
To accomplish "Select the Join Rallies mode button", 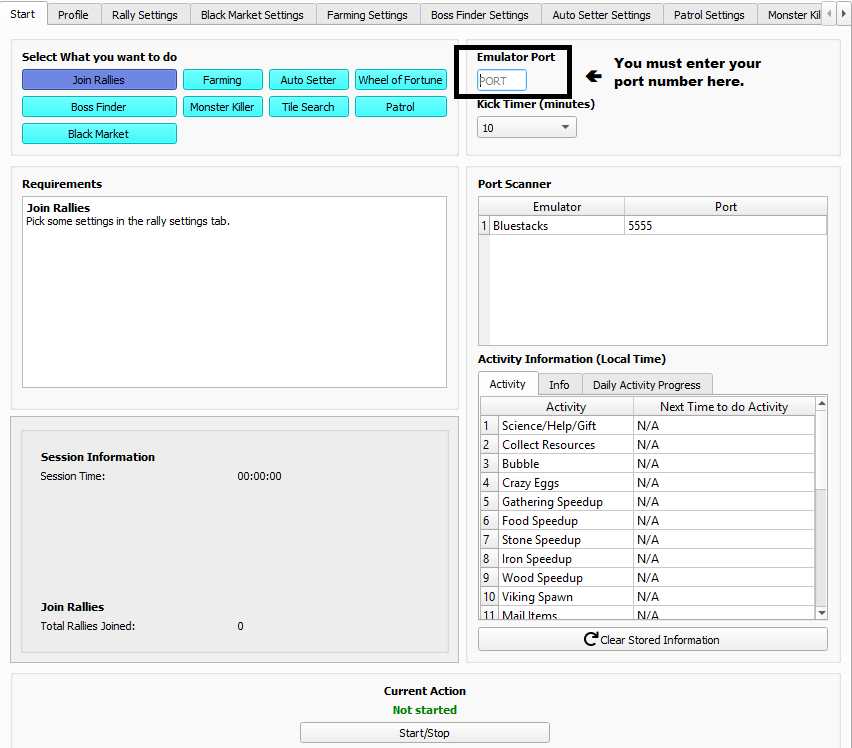I will [x=99, y=80].
